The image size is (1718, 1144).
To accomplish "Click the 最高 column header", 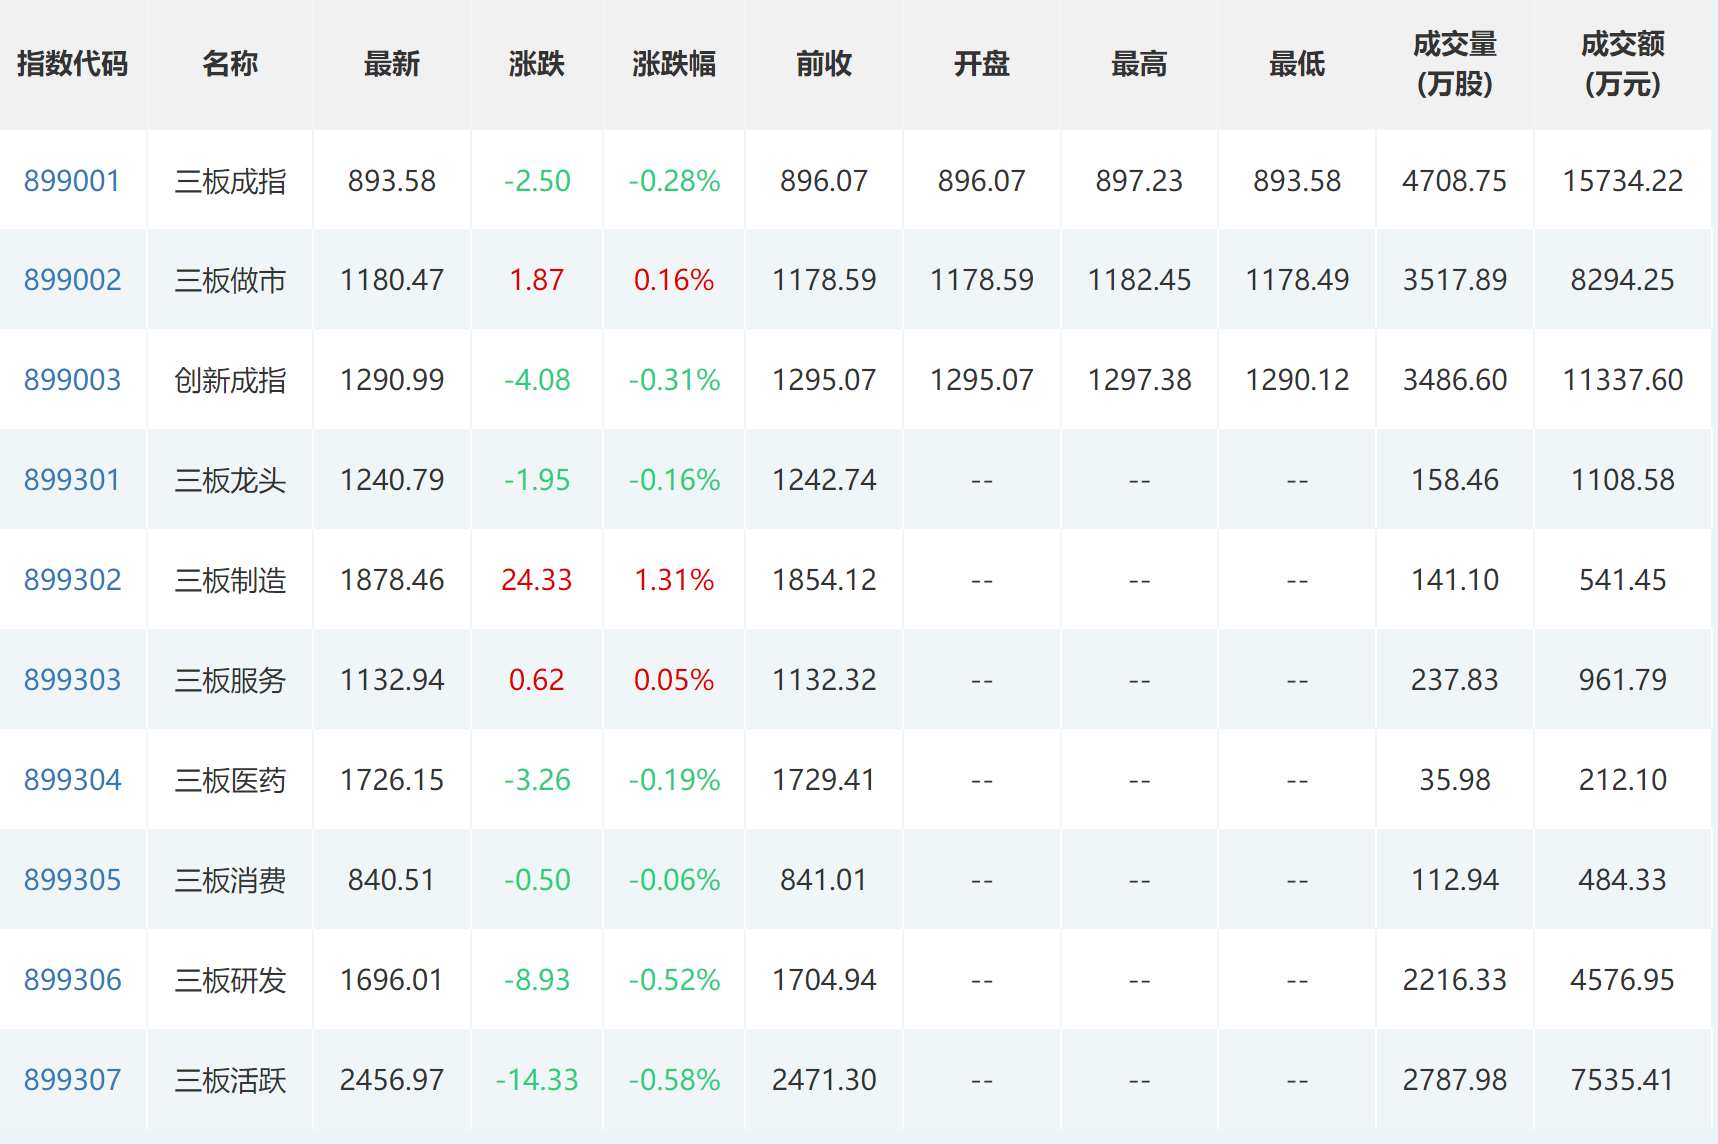I will pos(1139,64).
